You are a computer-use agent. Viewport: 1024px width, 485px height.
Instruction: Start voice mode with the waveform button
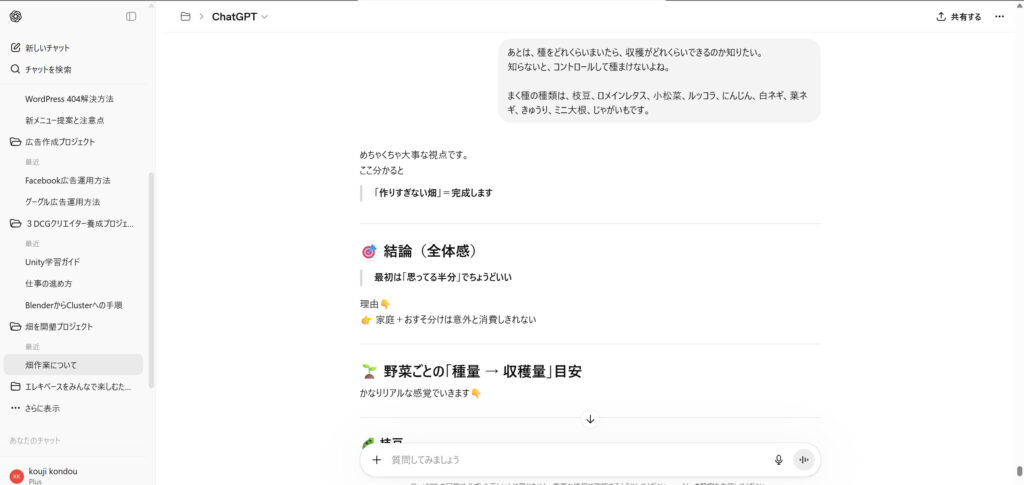point(802,460)
